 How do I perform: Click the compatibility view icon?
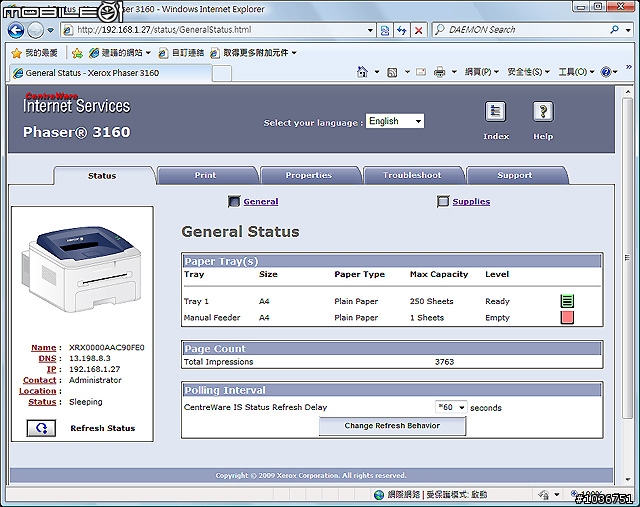click(384, 30)
